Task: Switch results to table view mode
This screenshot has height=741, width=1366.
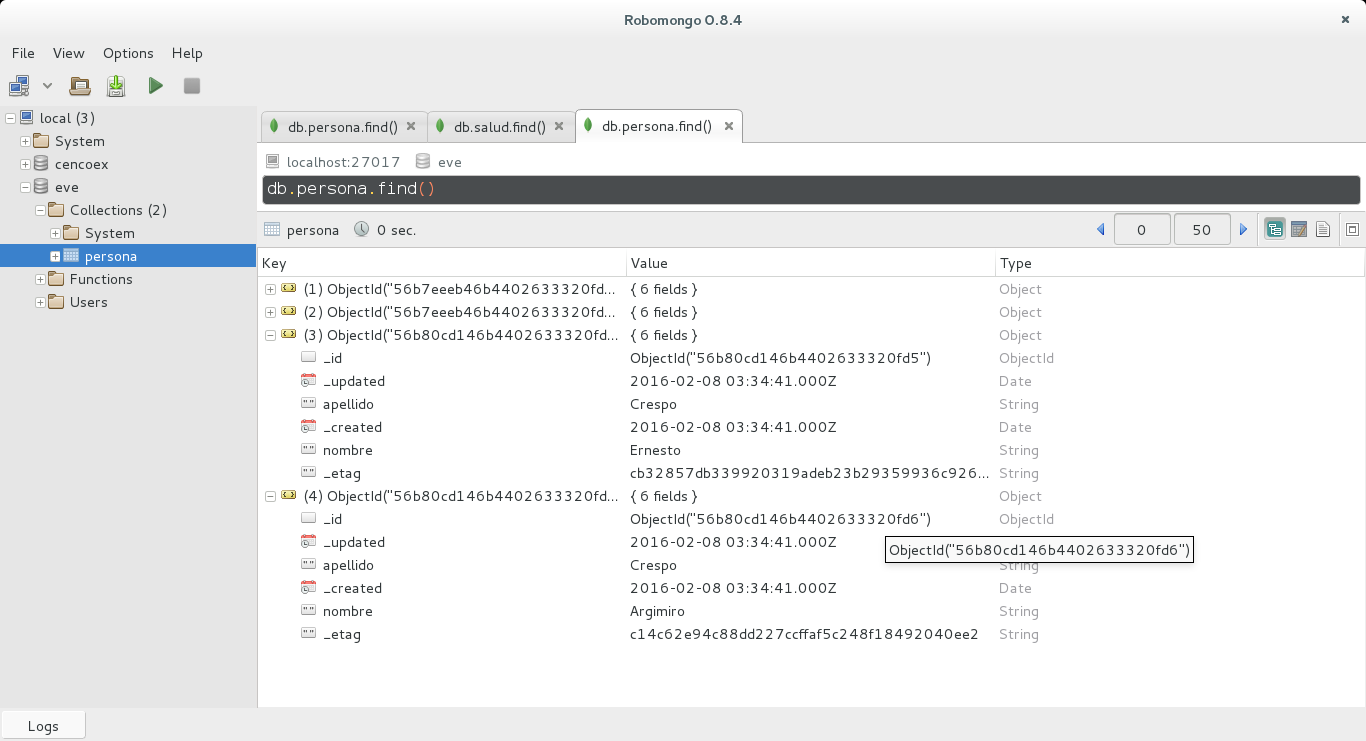Action: (1299, 230)
